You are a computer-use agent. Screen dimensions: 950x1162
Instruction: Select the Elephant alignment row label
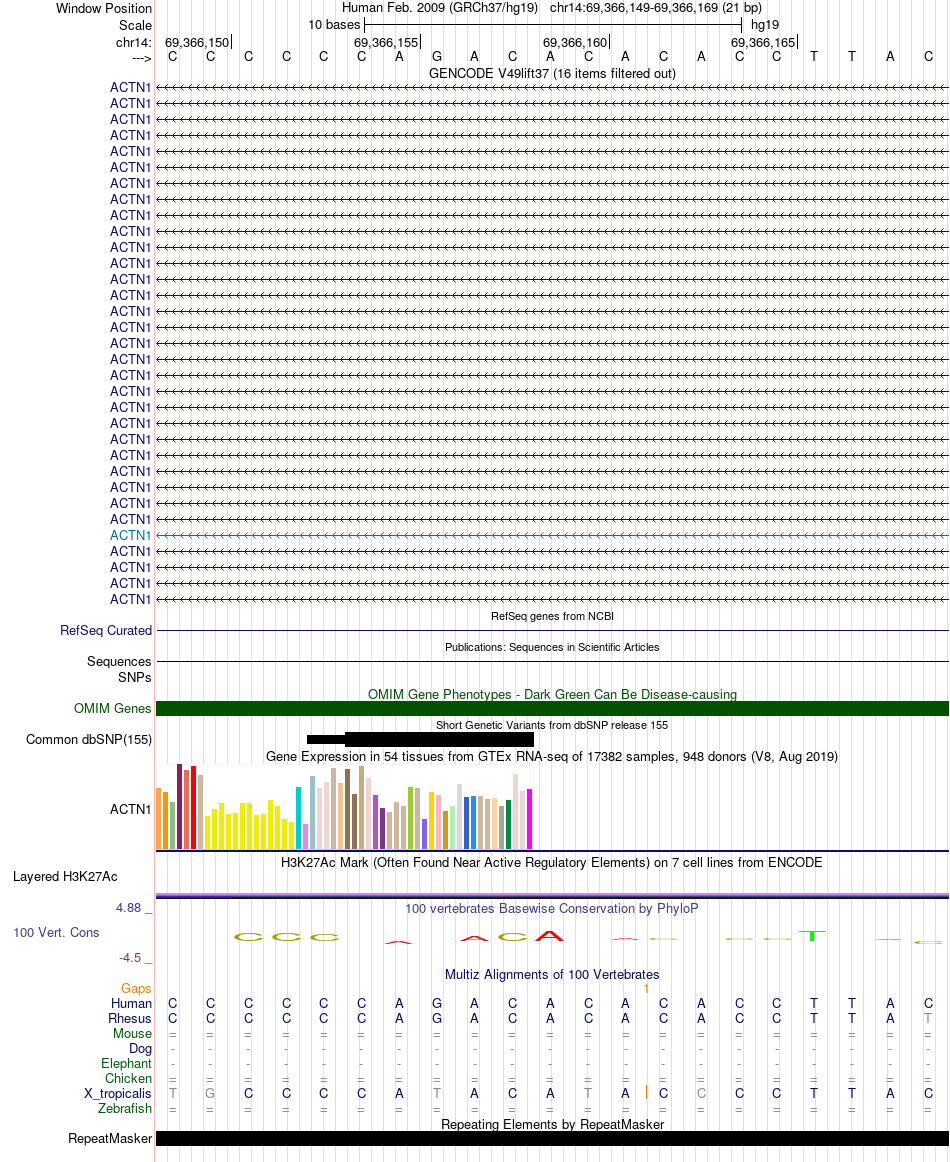point(127,1063)
